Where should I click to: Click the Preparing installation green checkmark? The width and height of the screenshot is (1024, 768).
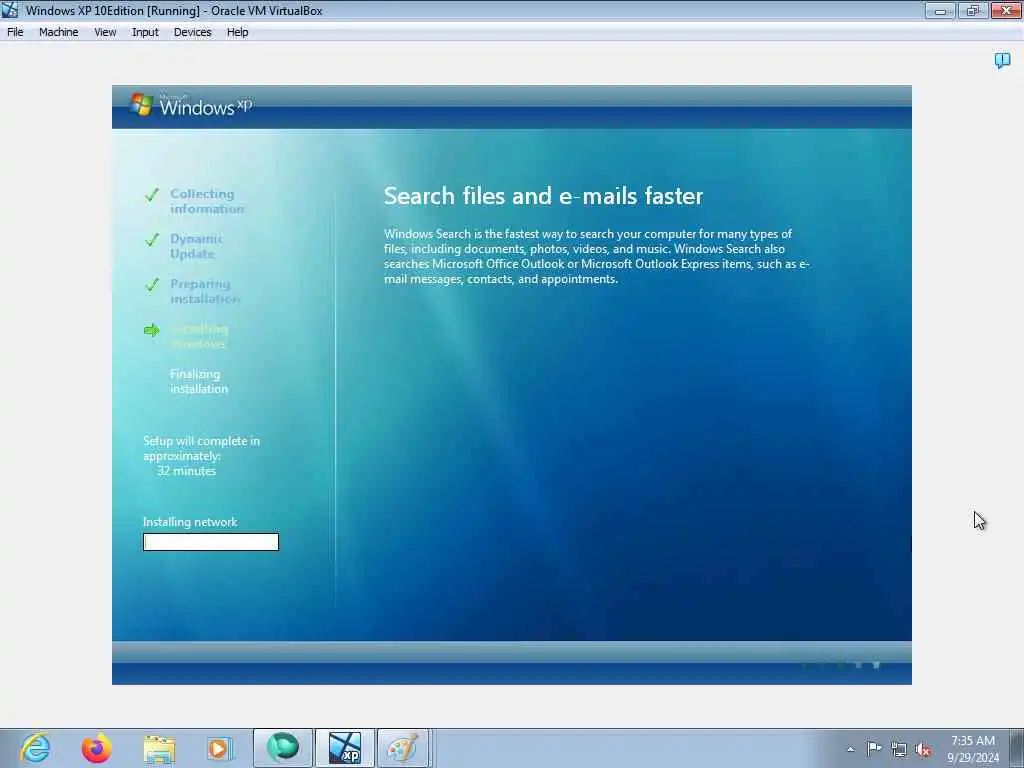tap(152, 285)
